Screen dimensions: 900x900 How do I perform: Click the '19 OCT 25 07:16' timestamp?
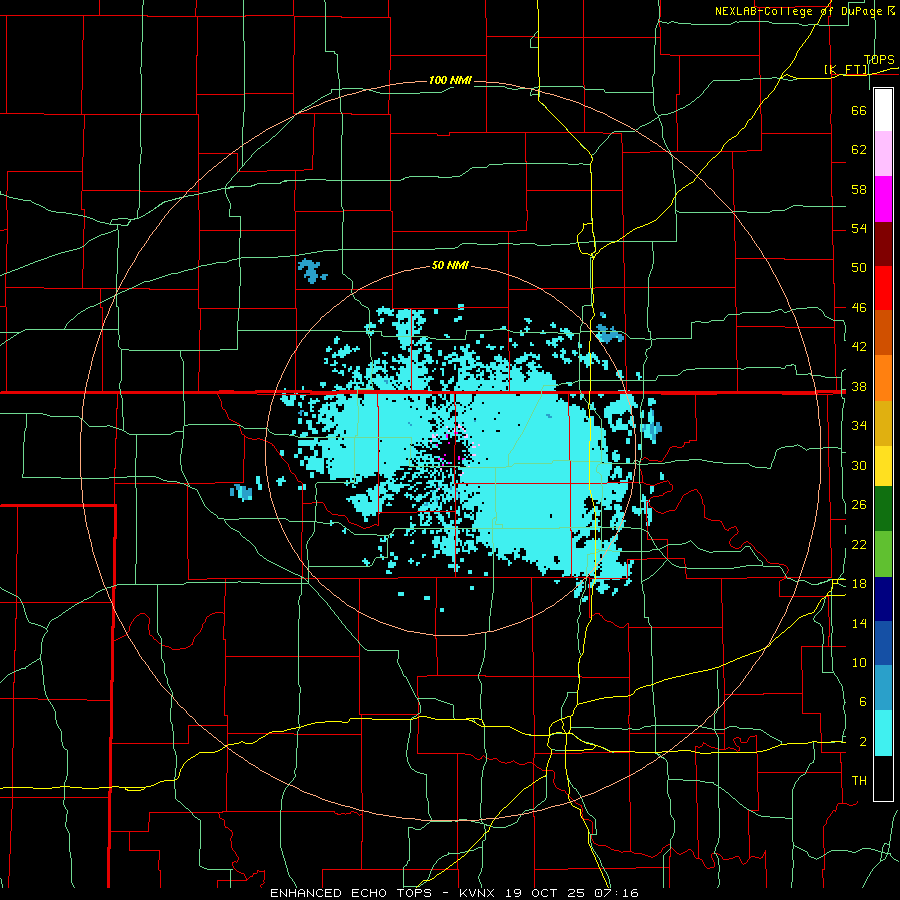click(572, 893)
